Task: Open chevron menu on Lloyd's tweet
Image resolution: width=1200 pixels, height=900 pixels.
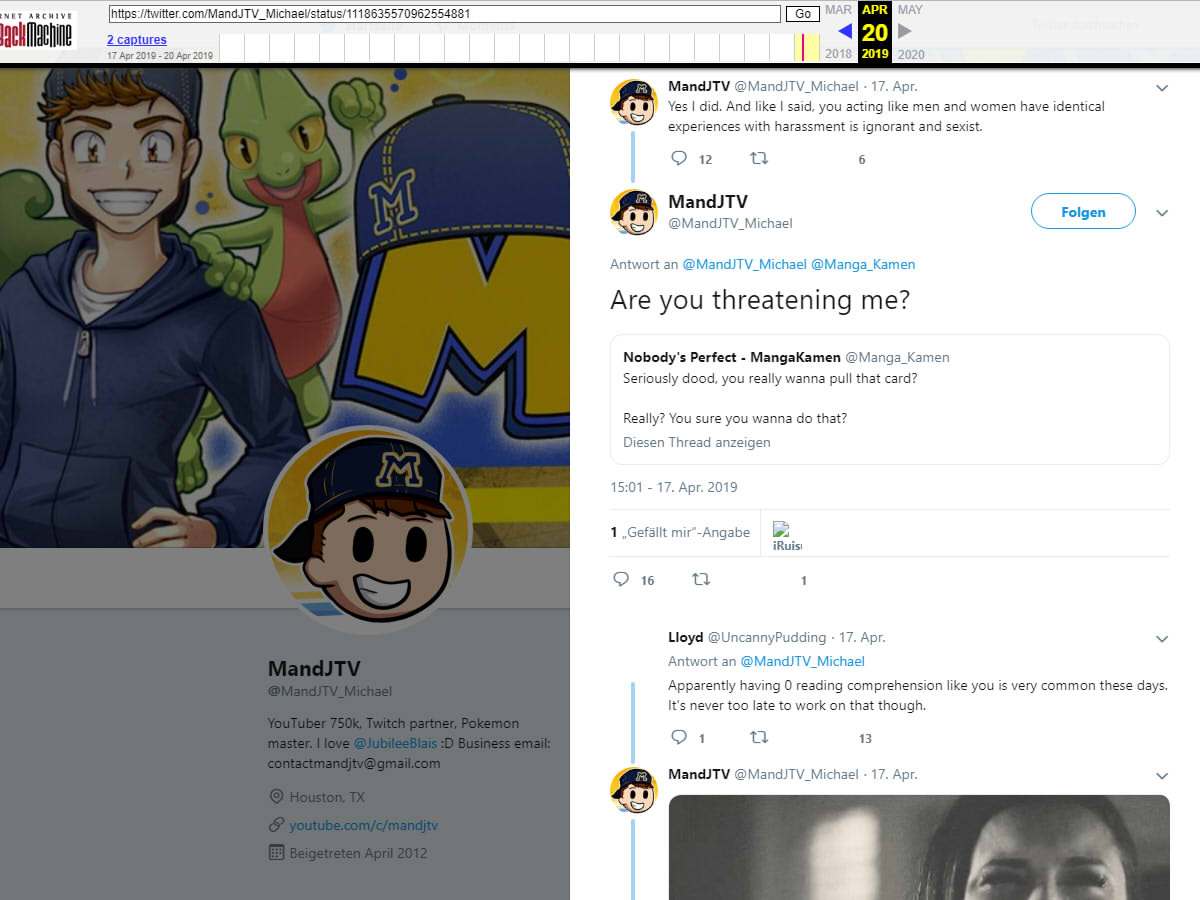Action: 1162,638
